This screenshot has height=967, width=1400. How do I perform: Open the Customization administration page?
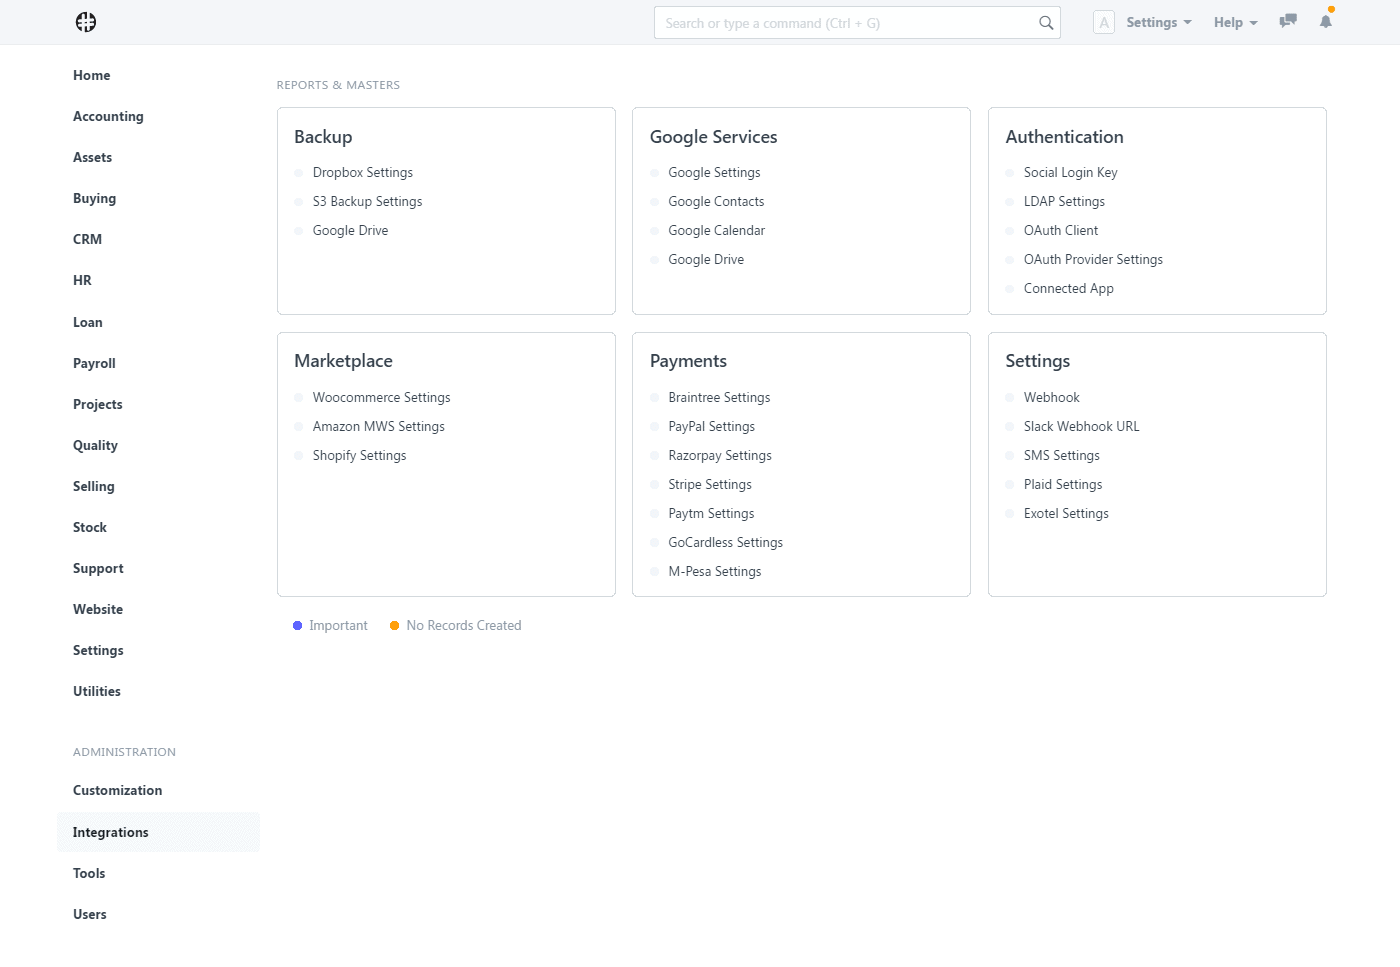117,790
